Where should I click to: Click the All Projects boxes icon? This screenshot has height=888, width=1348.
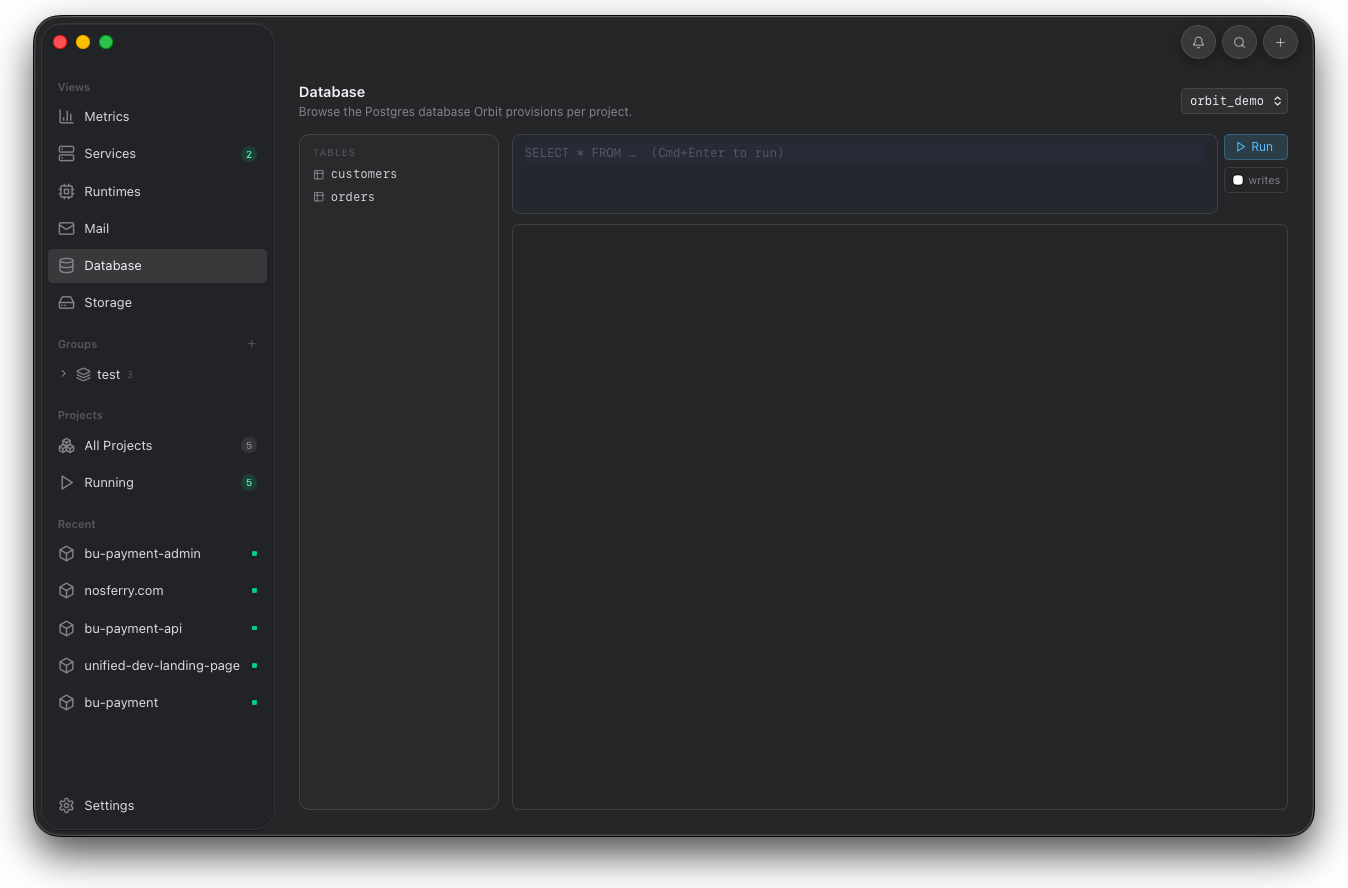66,445
